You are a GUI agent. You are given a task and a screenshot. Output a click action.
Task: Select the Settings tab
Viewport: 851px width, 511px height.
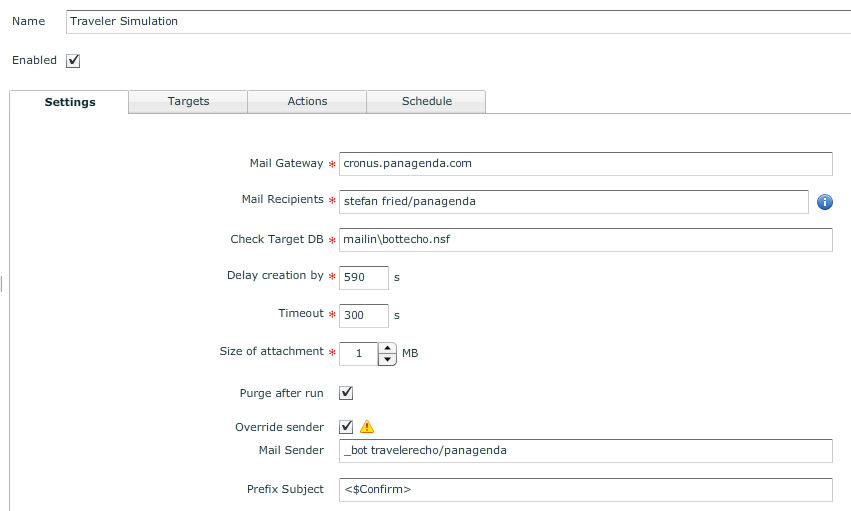[x=70, y=102]
